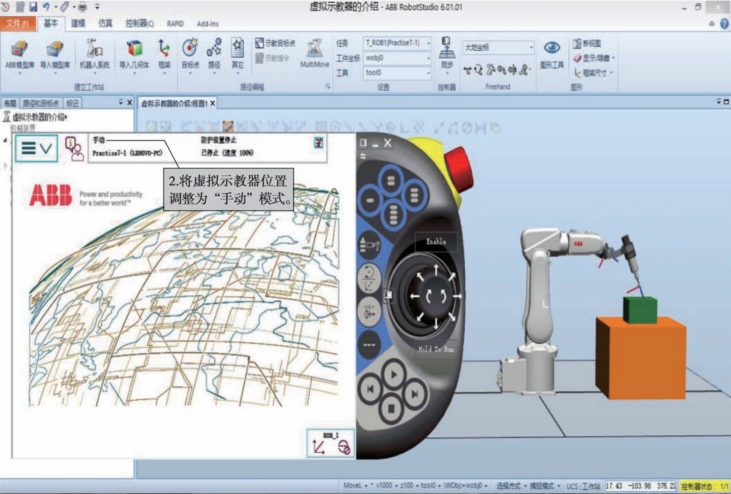
Task: Open the FlexPendant main menu button
Action: point(35,147)
